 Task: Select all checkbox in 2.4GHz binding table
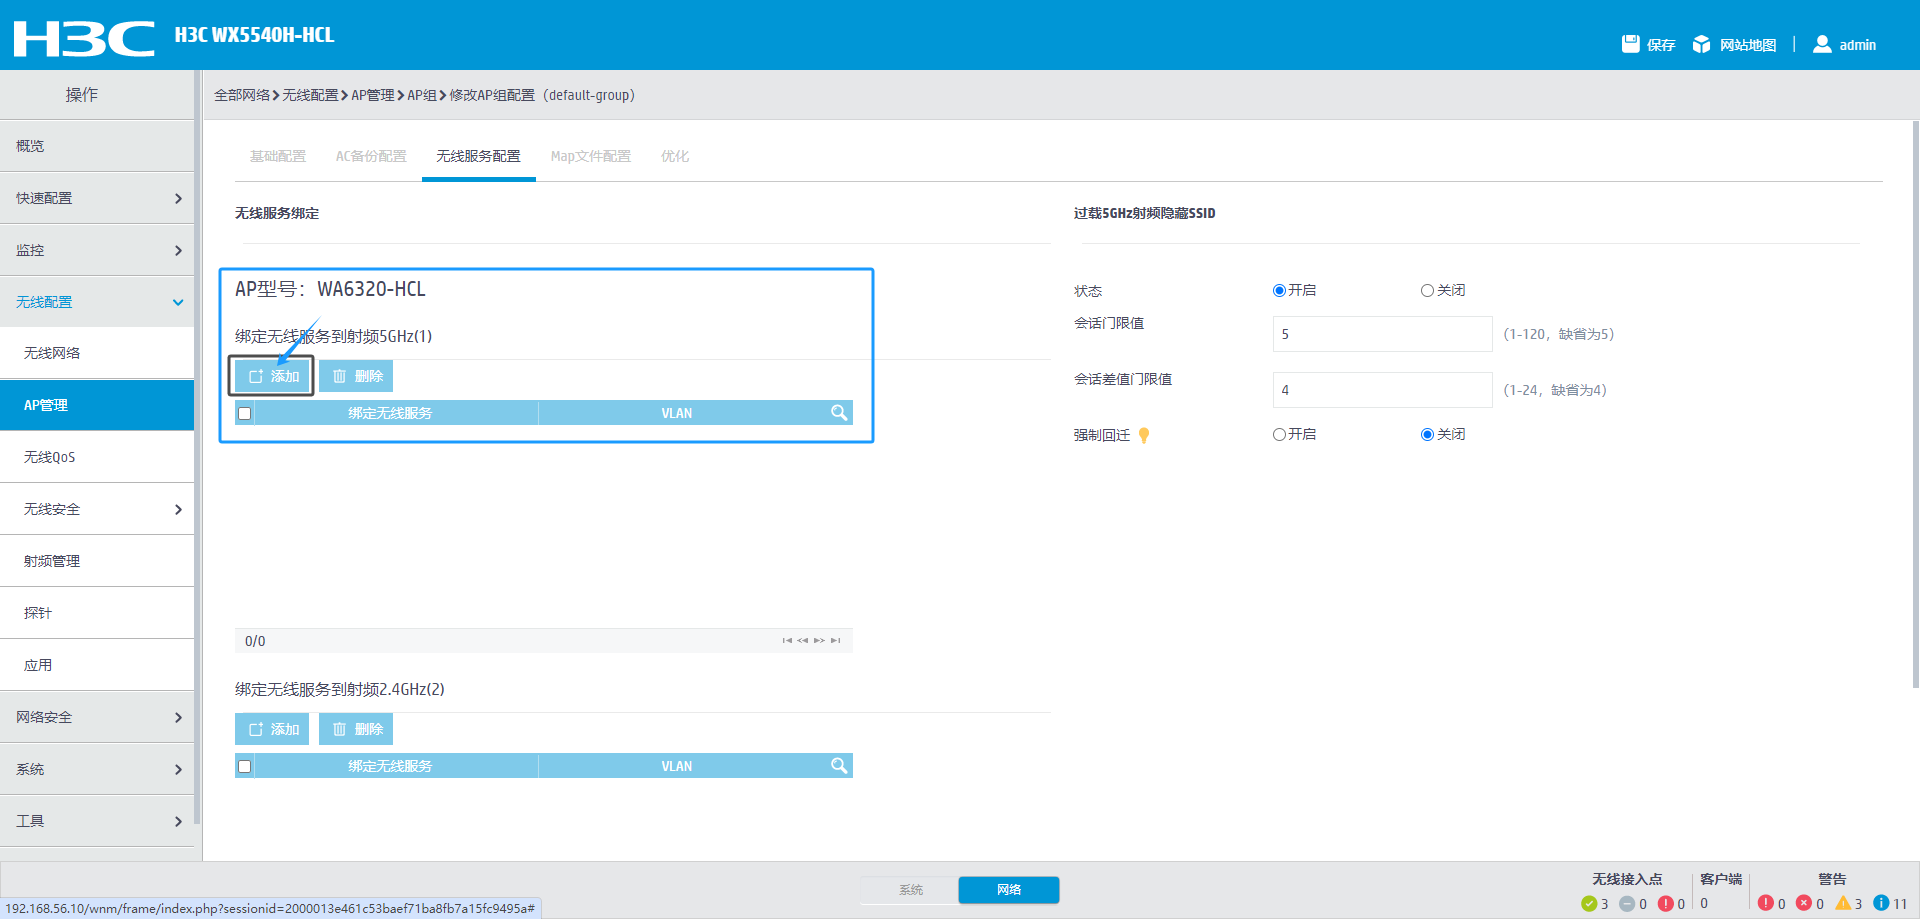point(245,766)
